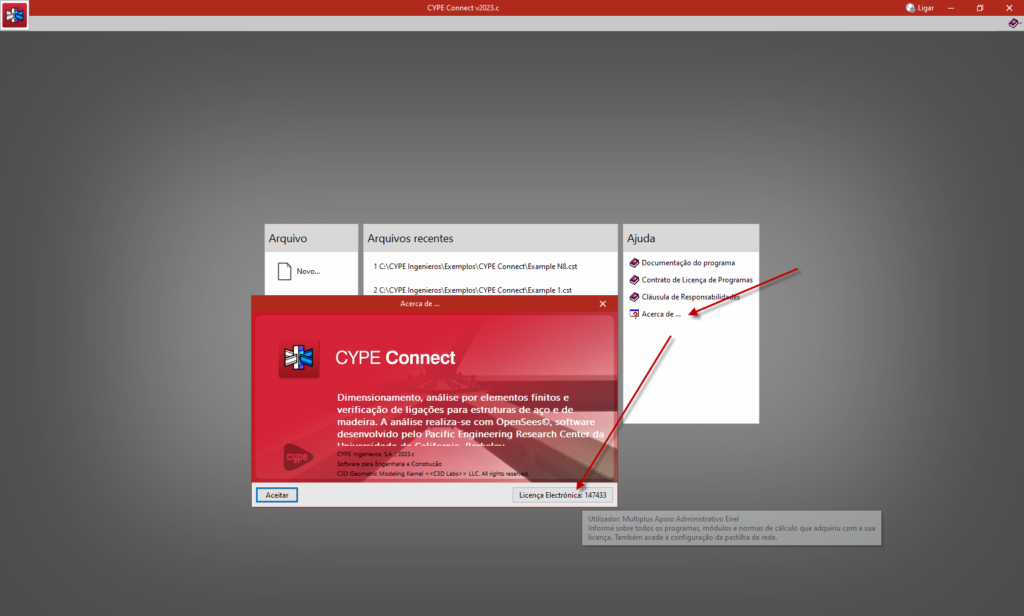Click the book icon beside Cláusula de Responsabilidades

click(633, 297)
